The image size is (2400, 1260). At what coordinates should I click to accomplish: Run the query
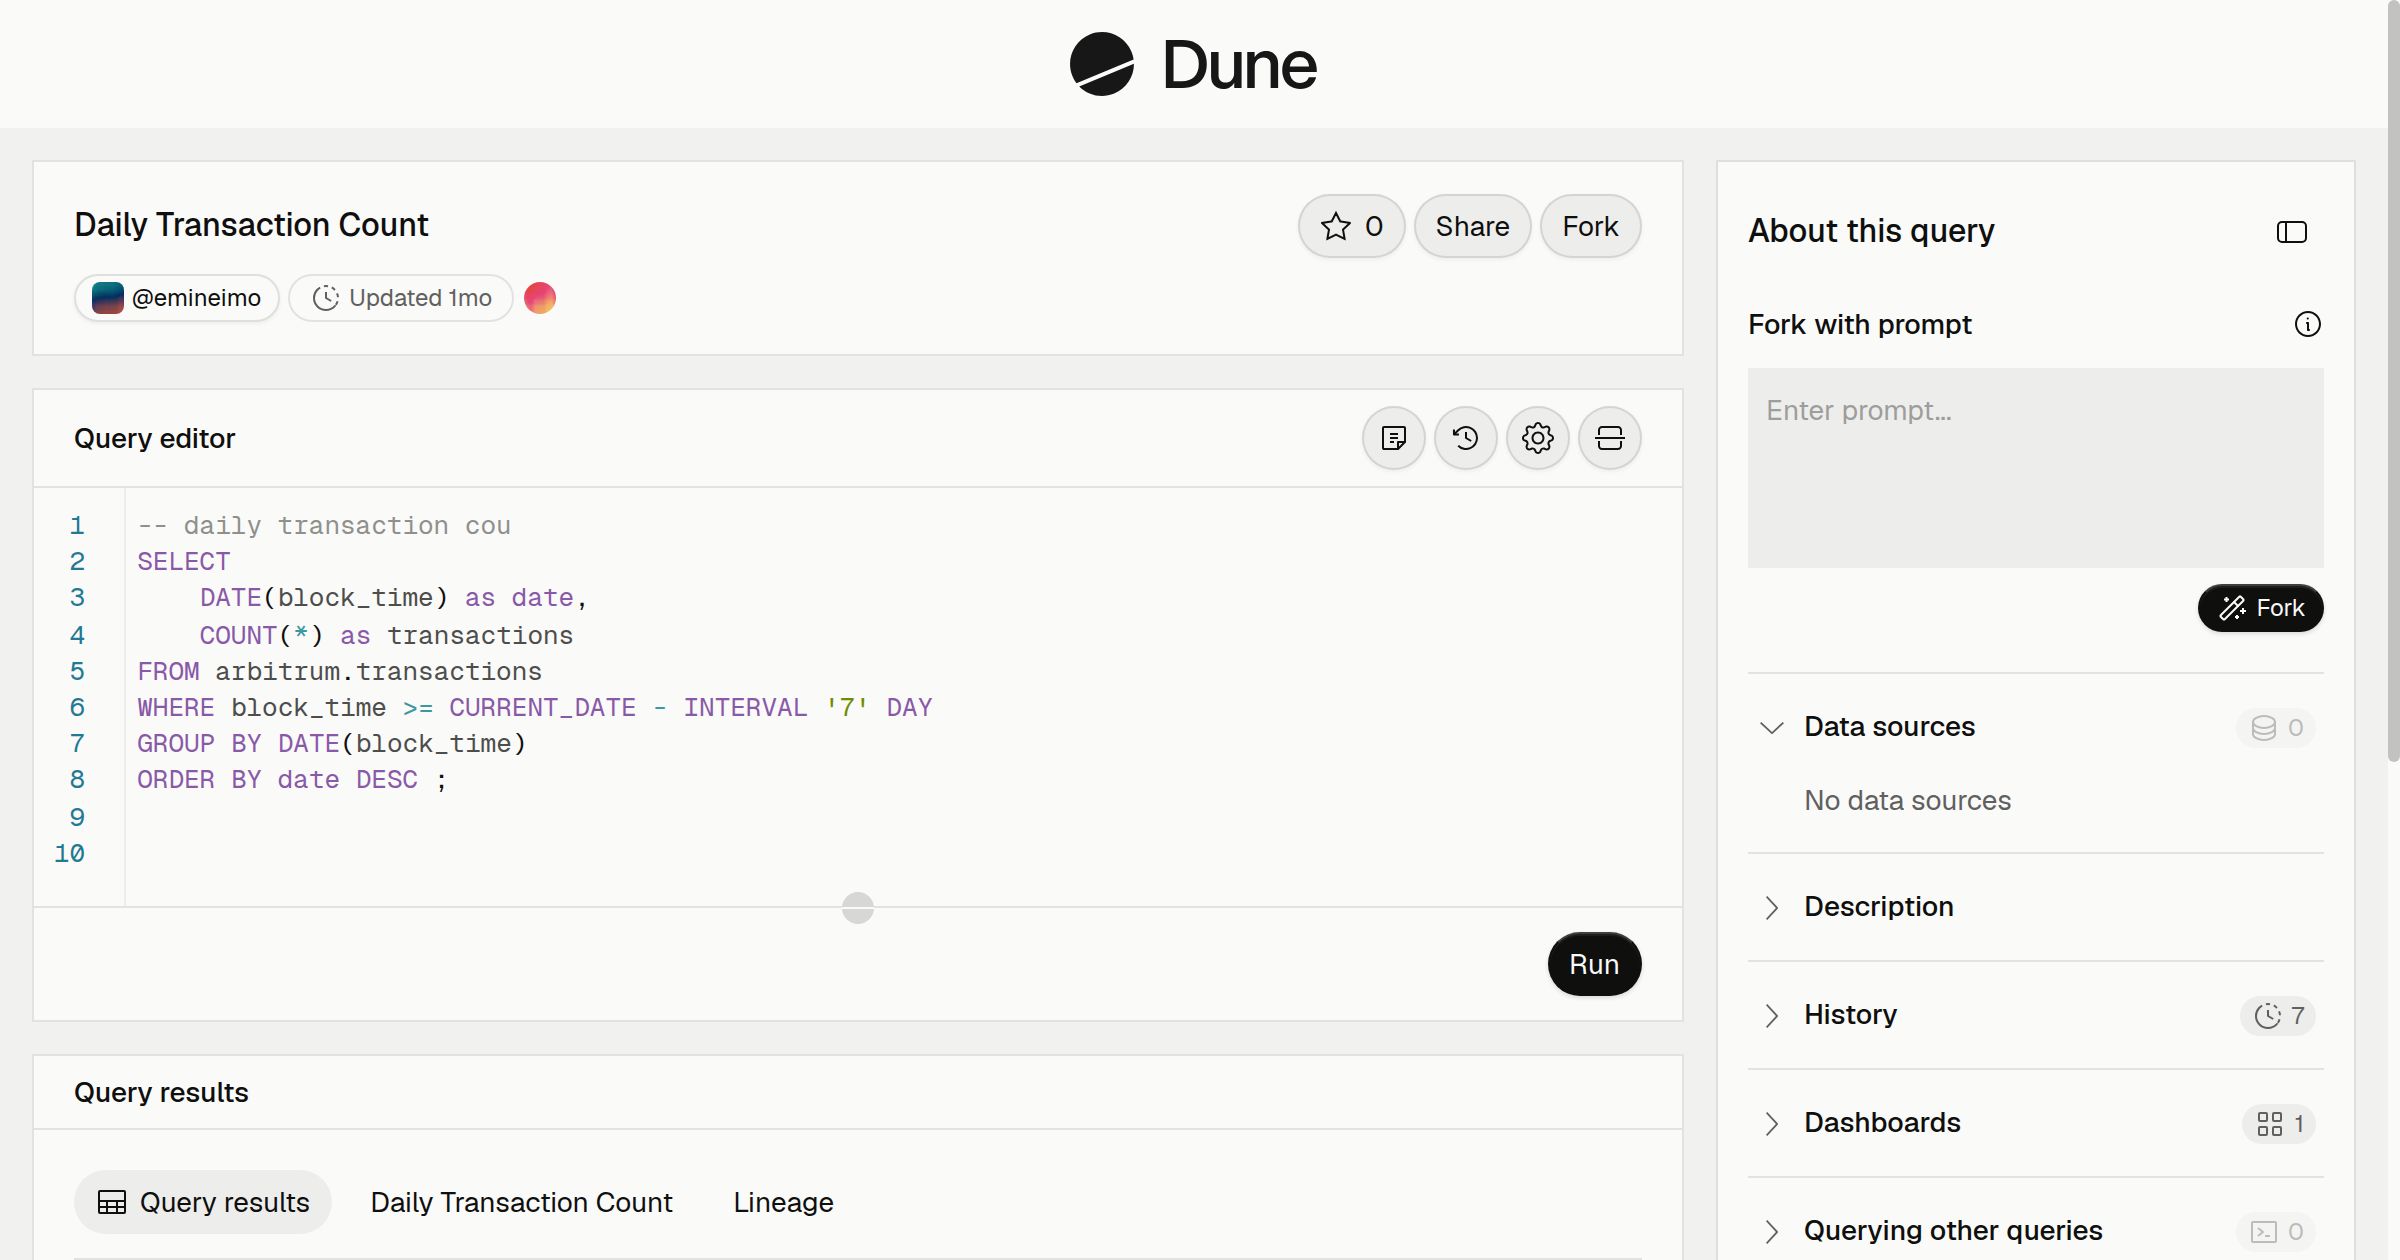(1594, 964)
